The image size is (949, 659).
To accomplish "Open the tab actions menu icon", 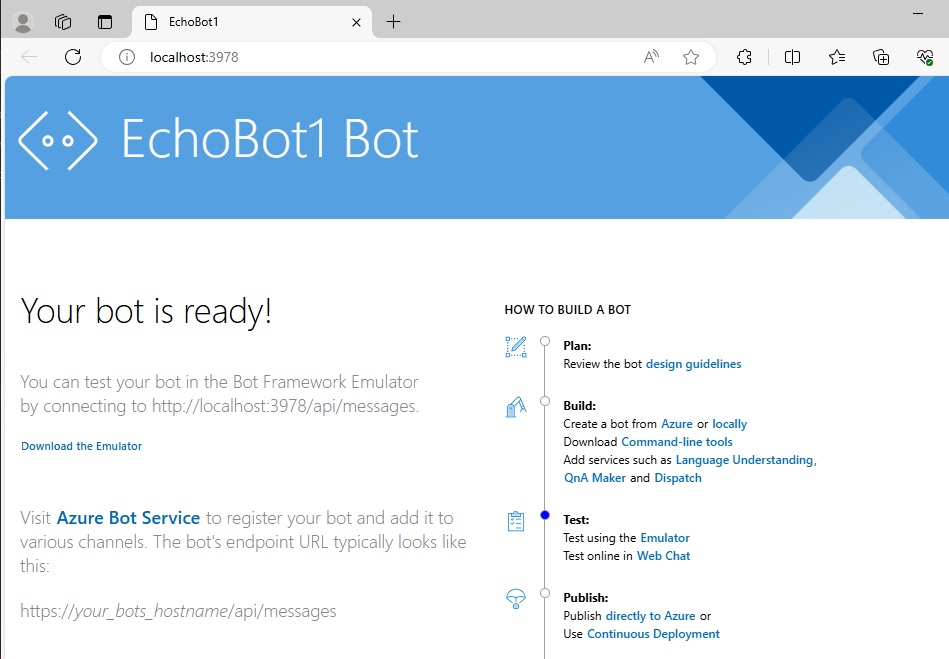I will pos(105,22).
